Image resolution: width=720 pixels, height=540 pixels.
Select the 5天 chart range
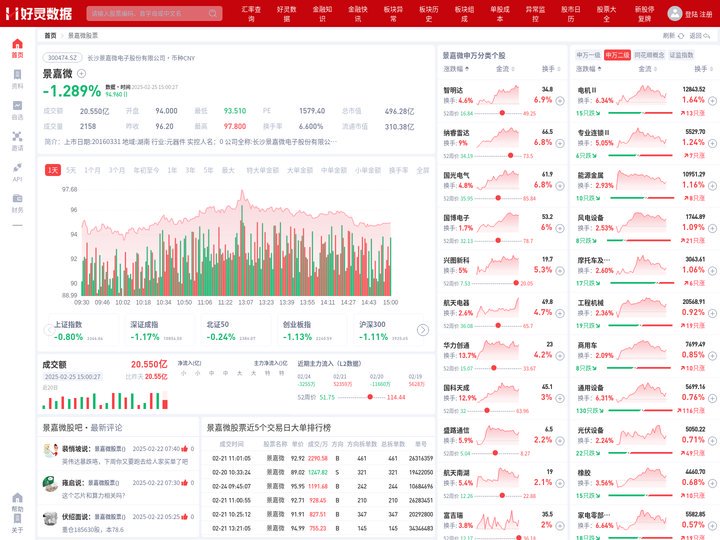coord(71,170)
